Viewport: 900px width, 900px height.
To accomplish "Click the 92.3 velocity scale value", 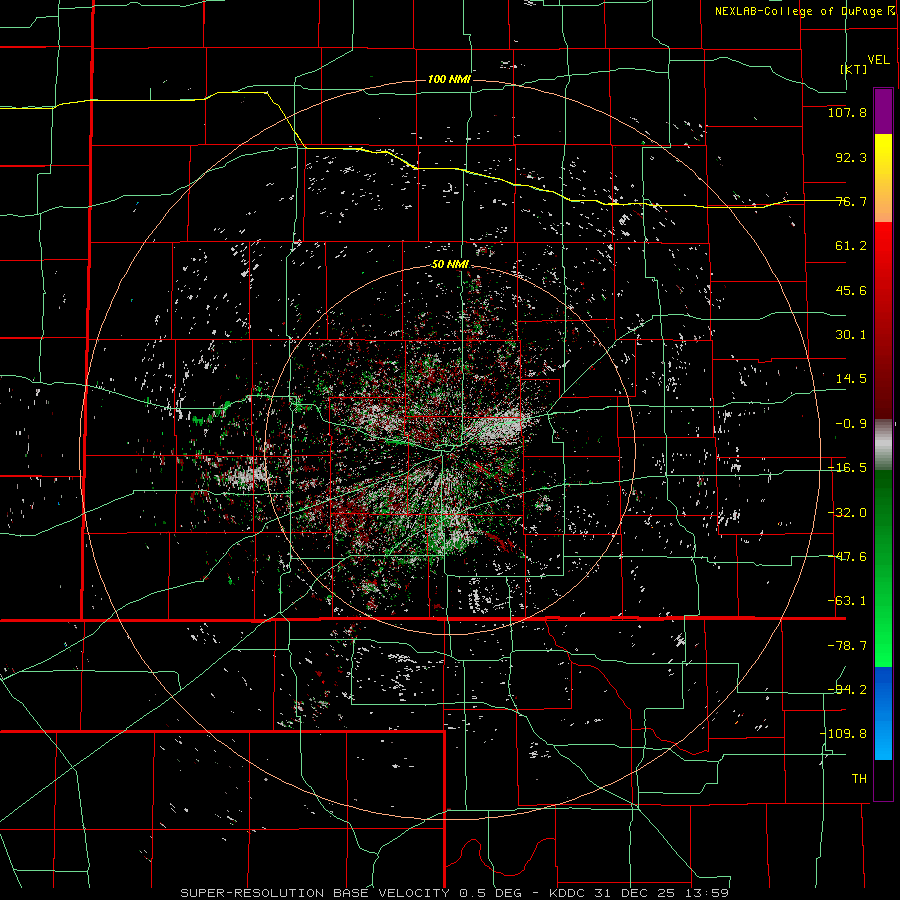I will (x=851, y=157).
